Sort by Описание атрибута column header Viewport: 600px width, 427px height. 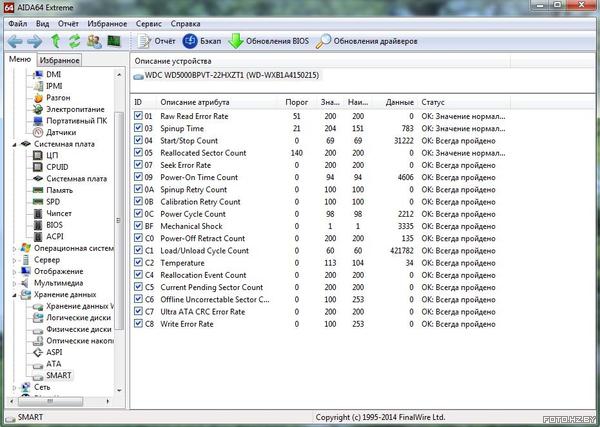(x=217, y=102)
